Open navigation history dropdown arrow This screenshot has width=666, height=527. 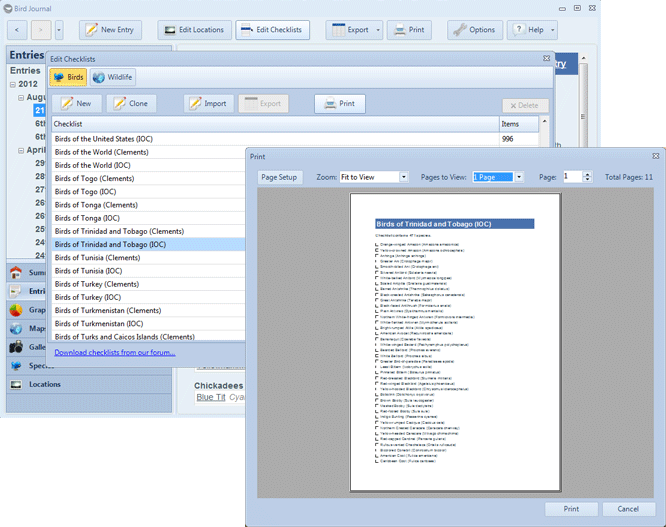coord(59,30)
